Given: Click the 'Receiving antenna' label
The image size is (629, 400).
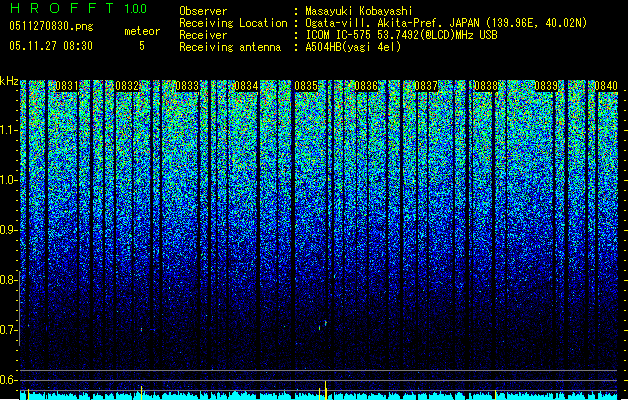Looking at the screenshot, I should point(230,47).
